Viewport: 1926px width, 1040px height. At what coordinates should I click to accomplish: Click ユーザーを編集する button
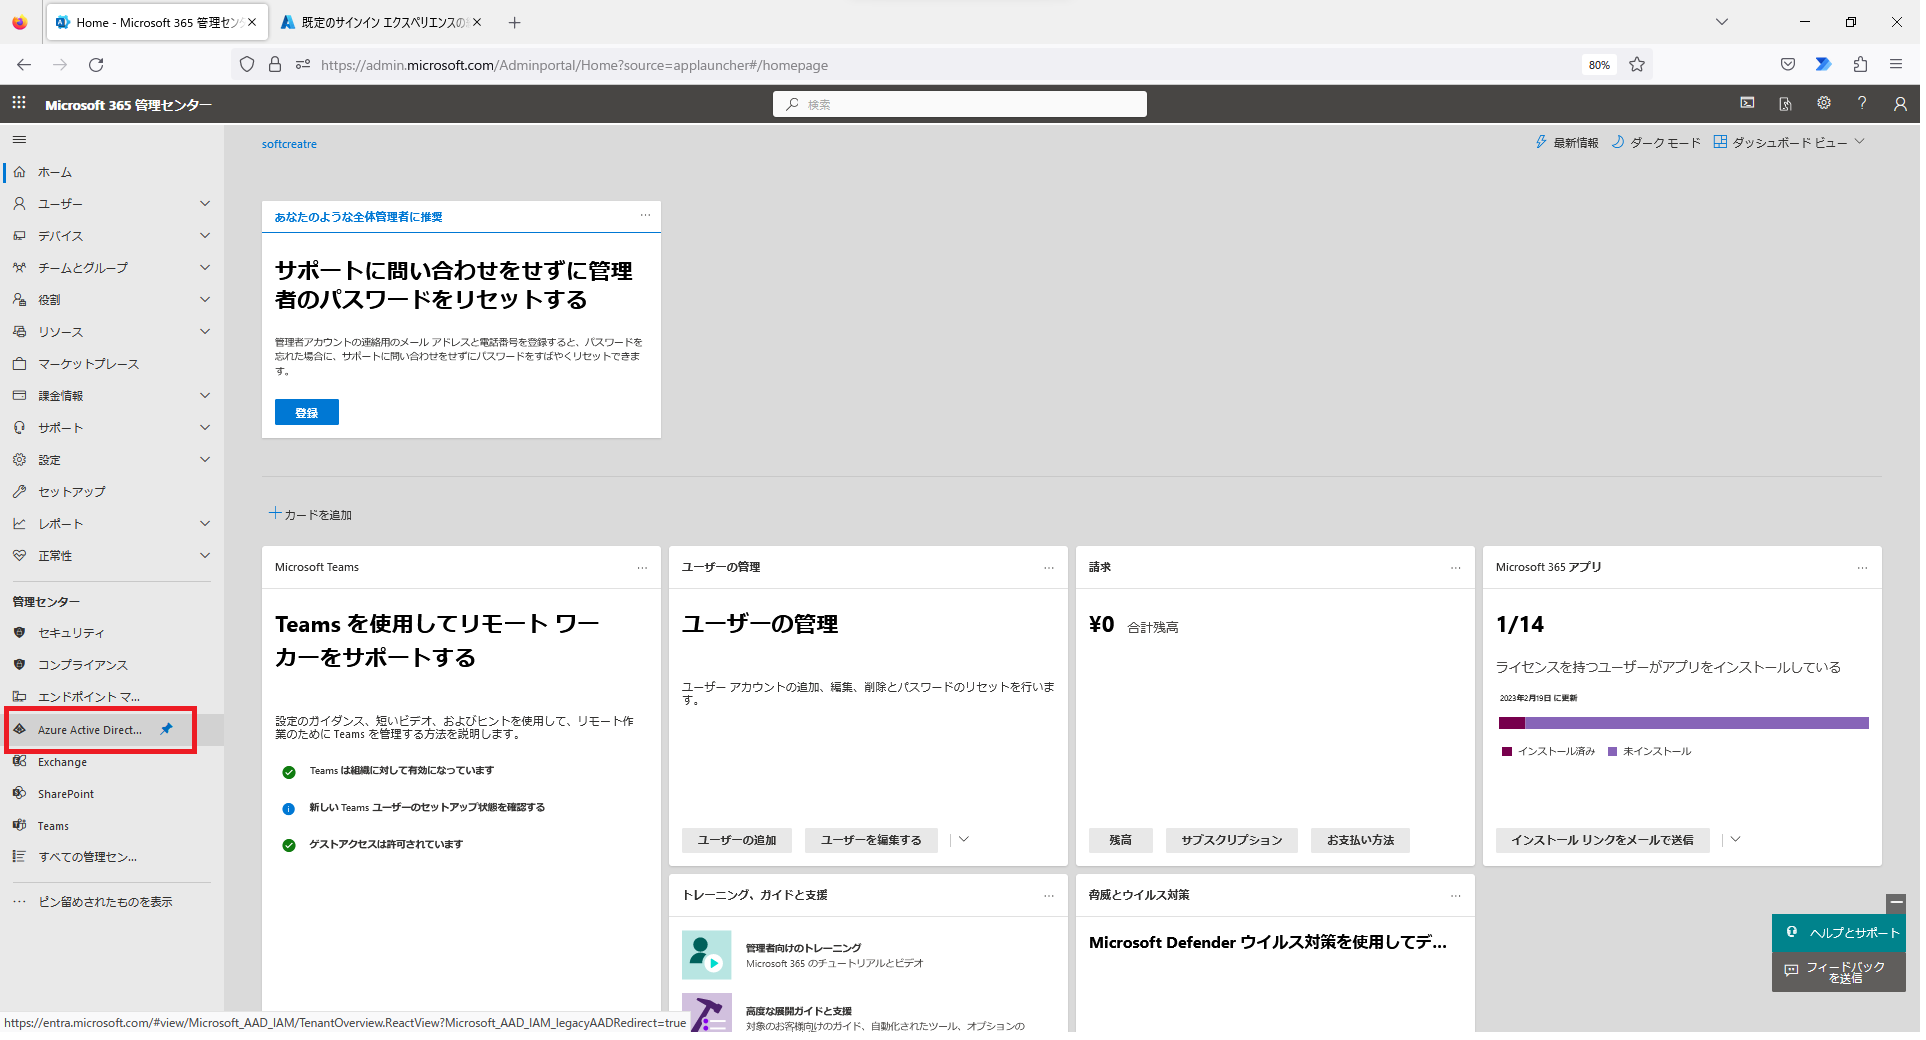[x=871, y=840]
